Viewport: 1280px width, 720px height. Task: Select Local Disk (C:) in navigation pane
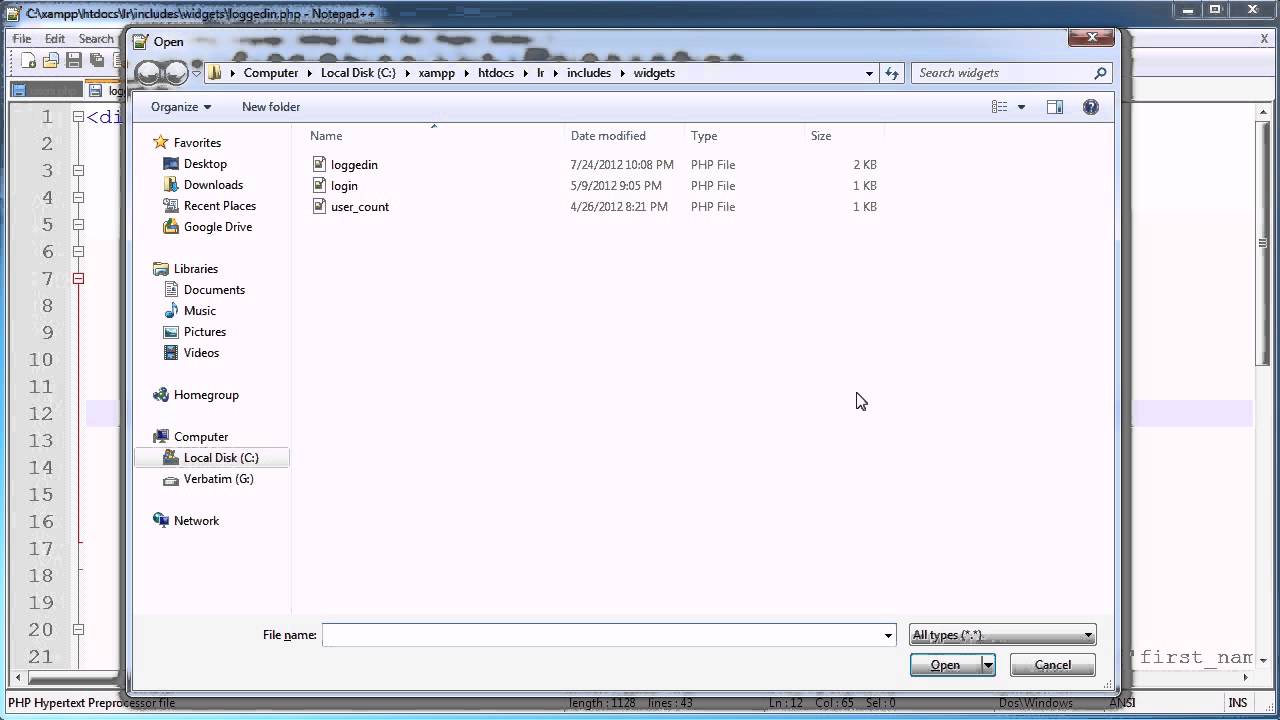(x=211, y=458)
